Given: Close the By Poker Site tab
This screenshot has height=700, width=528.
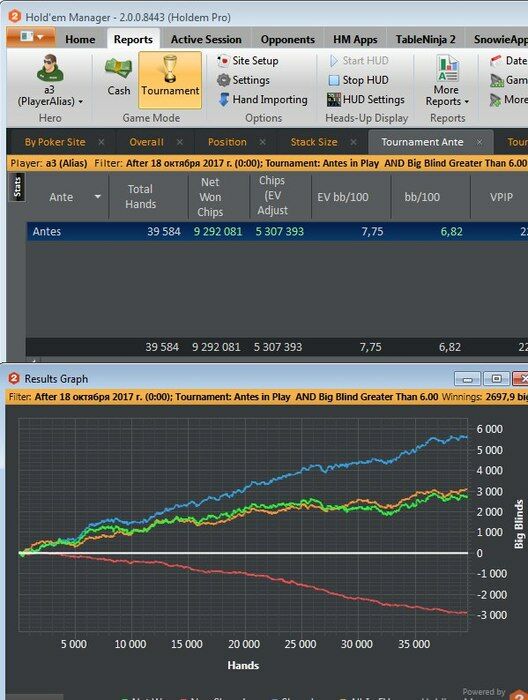Looking at the screenshot, I should coord(101,142).
